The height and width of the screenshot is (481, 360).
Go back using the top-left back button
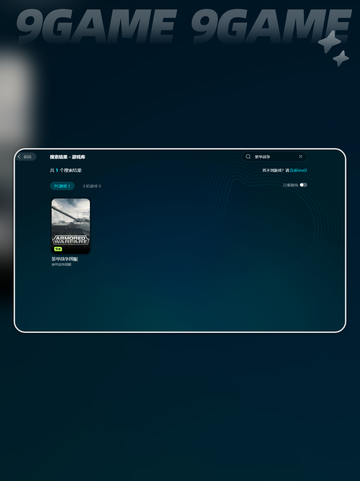(26, 157)
